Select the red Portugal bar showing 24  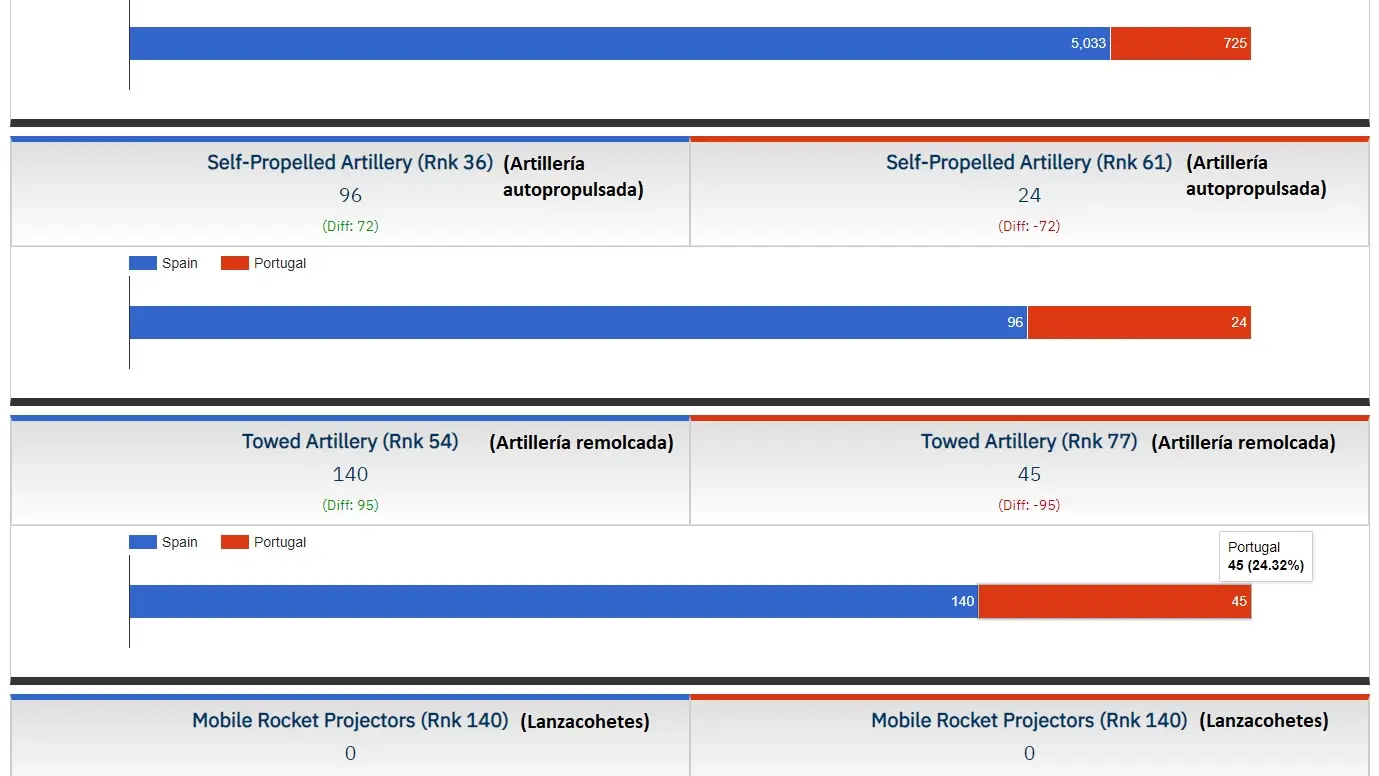tap(1139, 323)
